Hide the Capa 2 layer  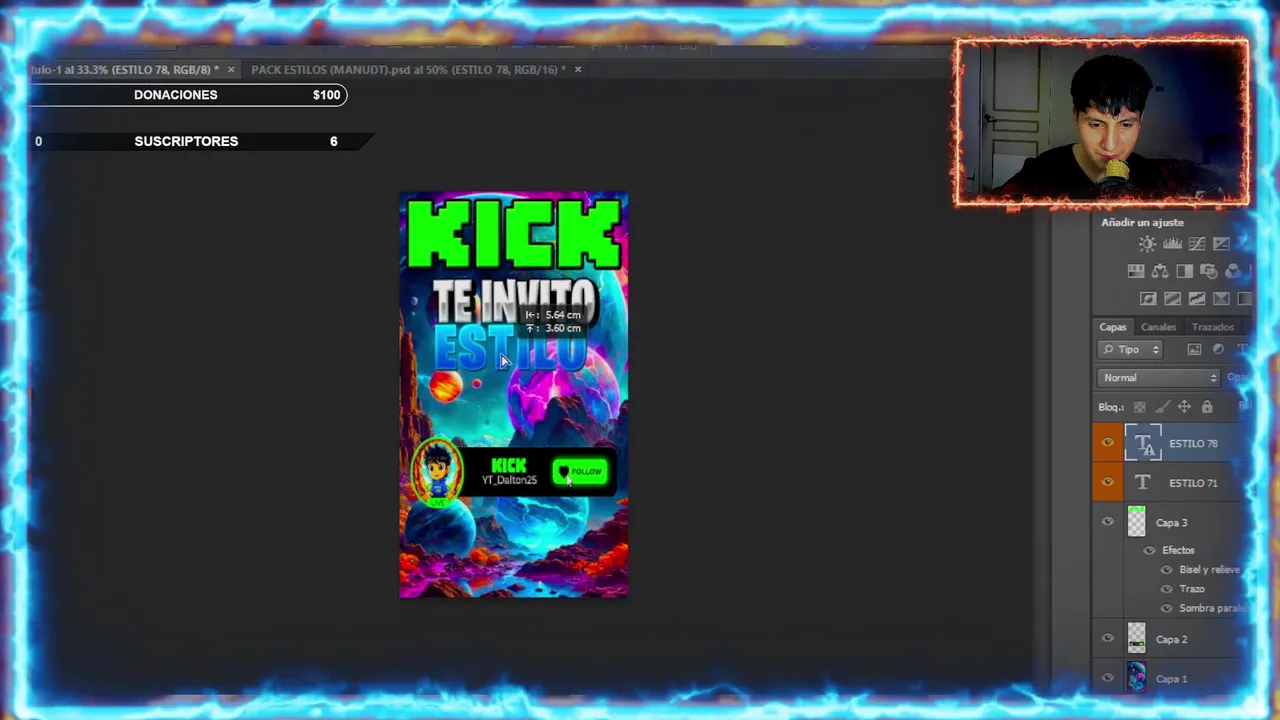(1107, 639)
